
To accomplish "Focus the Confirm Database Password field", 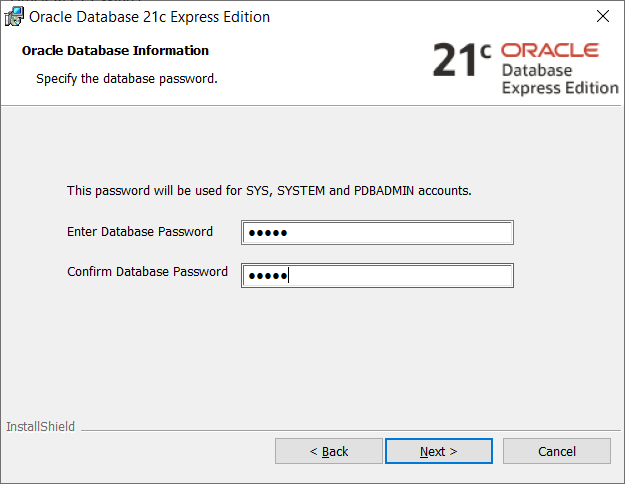I will 377,275.
